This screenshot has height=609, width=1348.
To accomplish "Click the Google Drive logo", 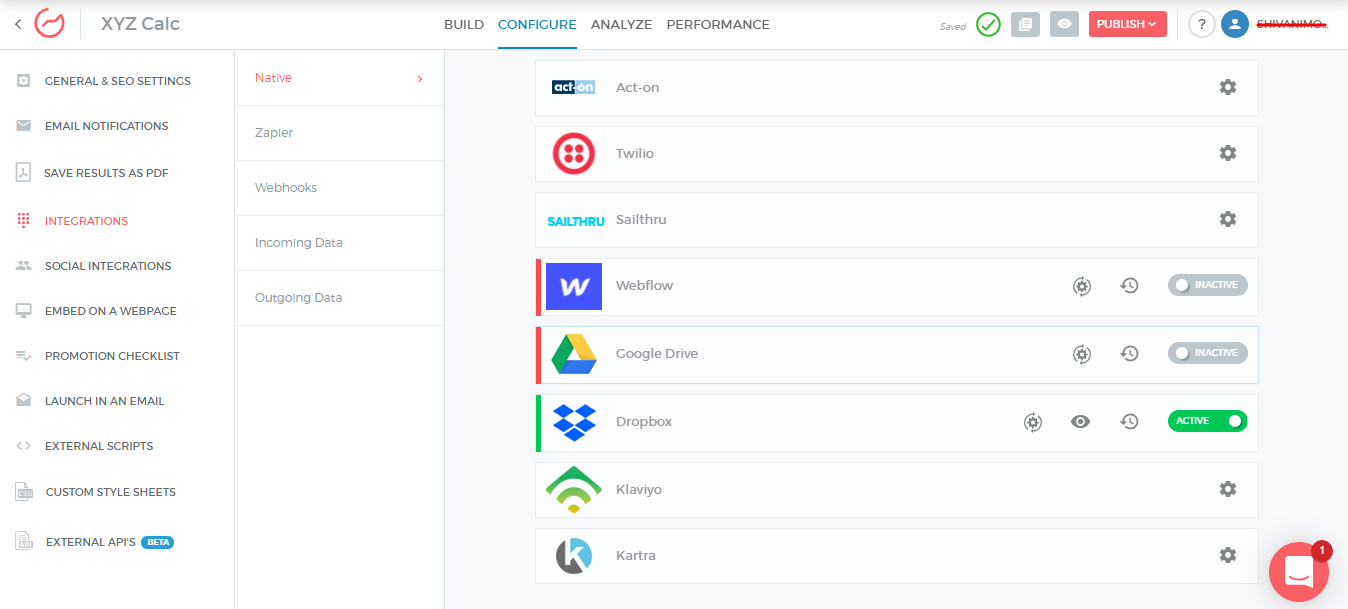I will click(574, 354).
